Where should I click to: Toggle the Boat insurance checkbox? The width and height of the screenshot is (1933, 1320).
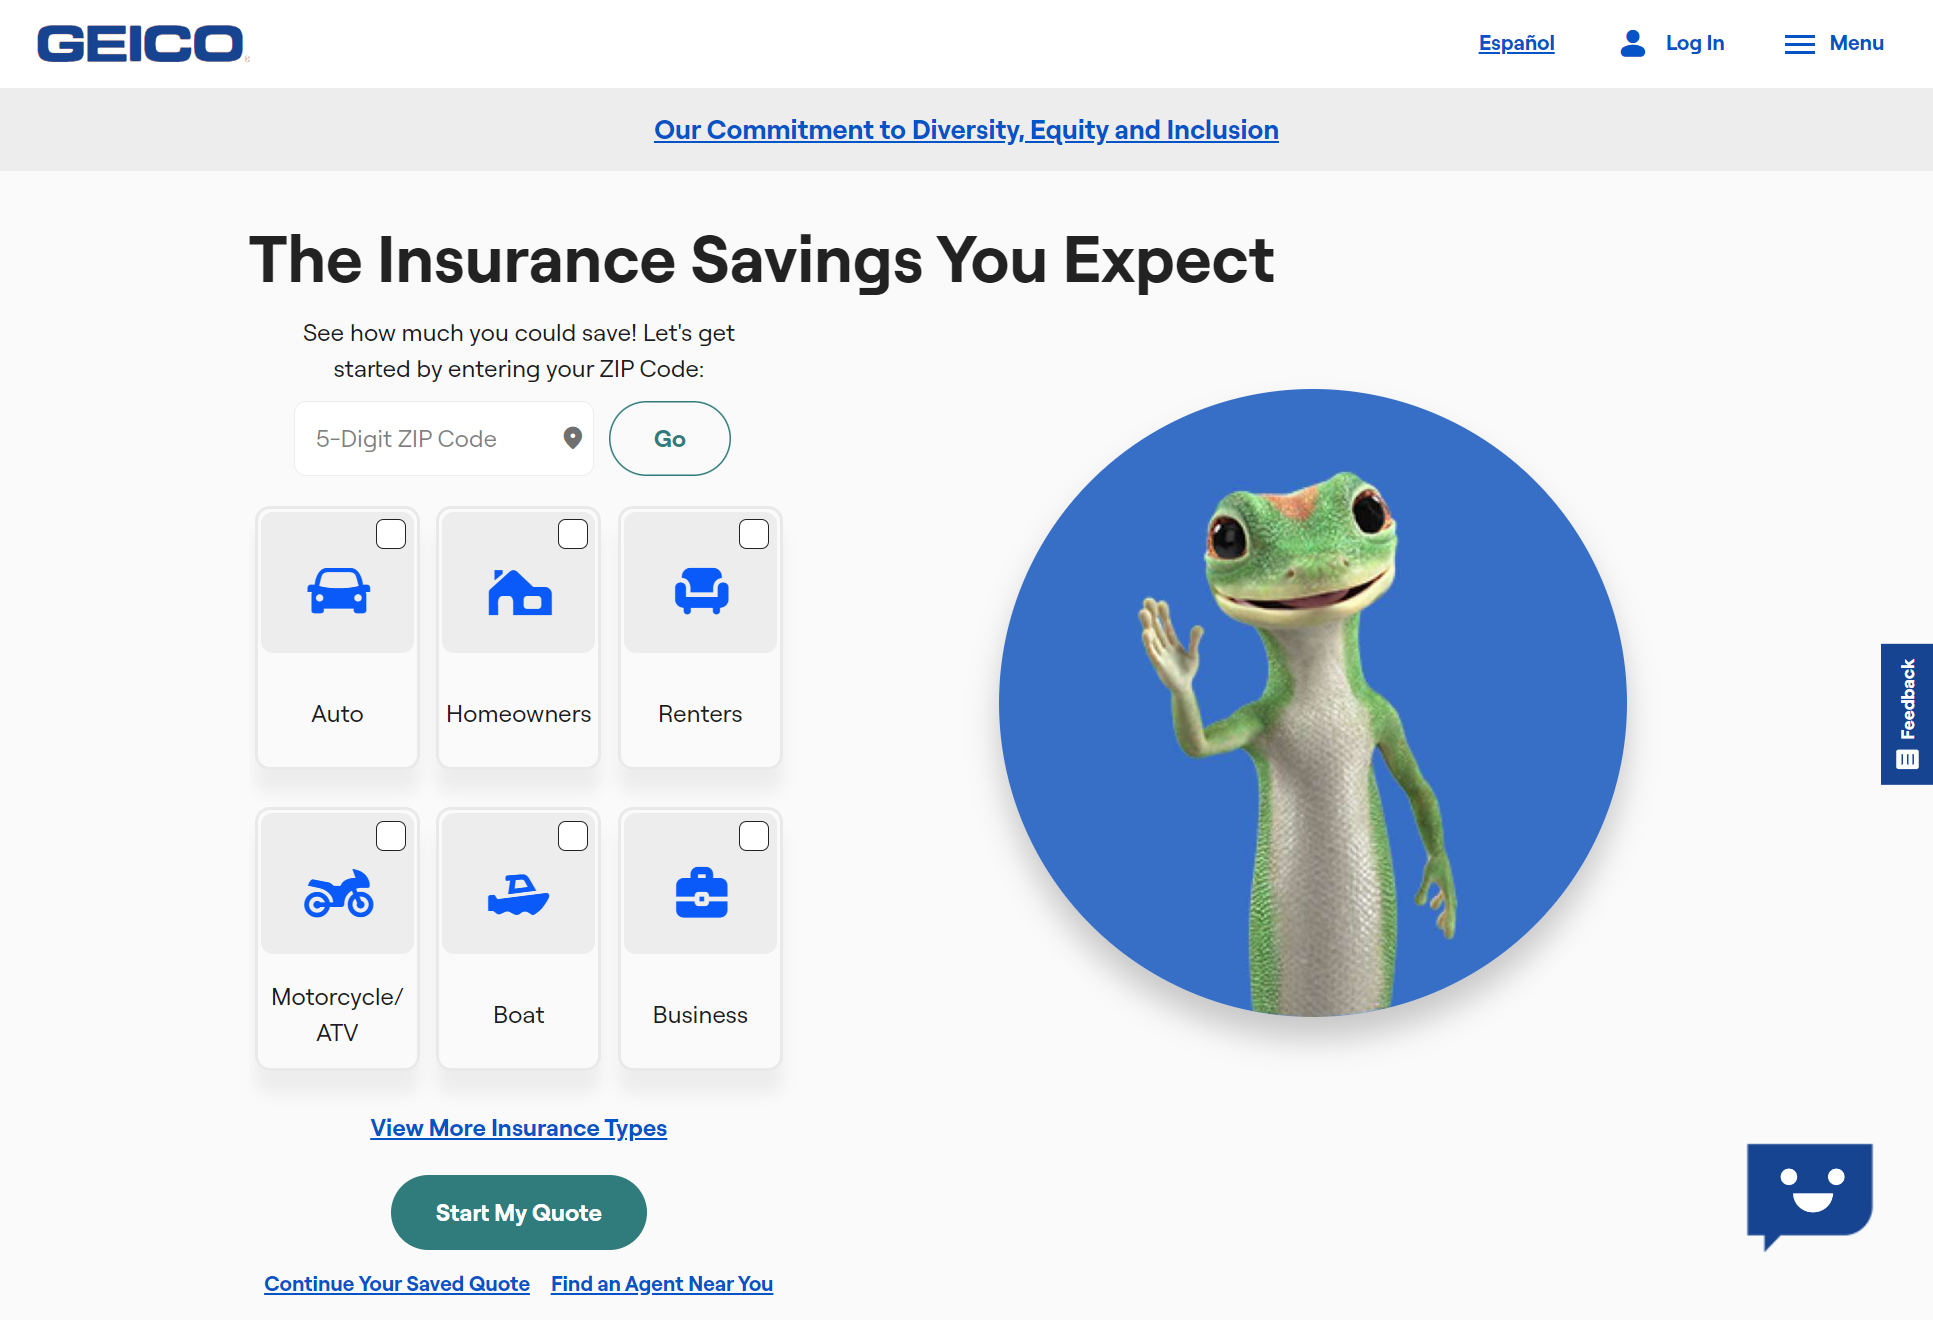571,834
